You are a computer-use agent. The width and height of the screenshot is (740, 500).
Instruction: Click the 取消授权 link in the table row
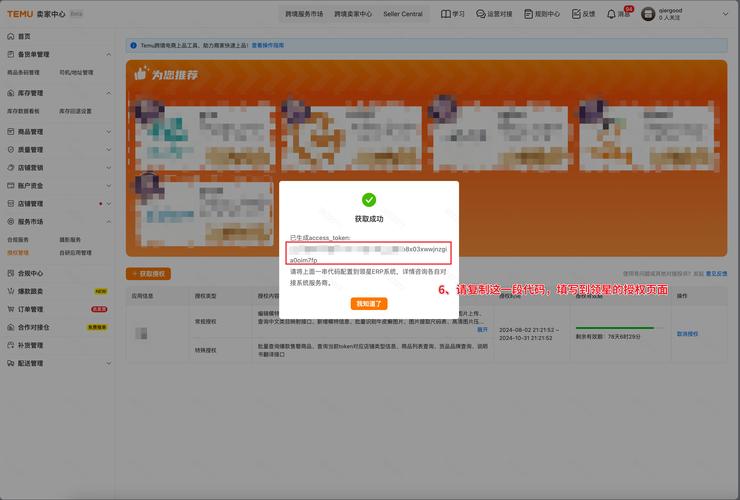[x=687, y=334]
